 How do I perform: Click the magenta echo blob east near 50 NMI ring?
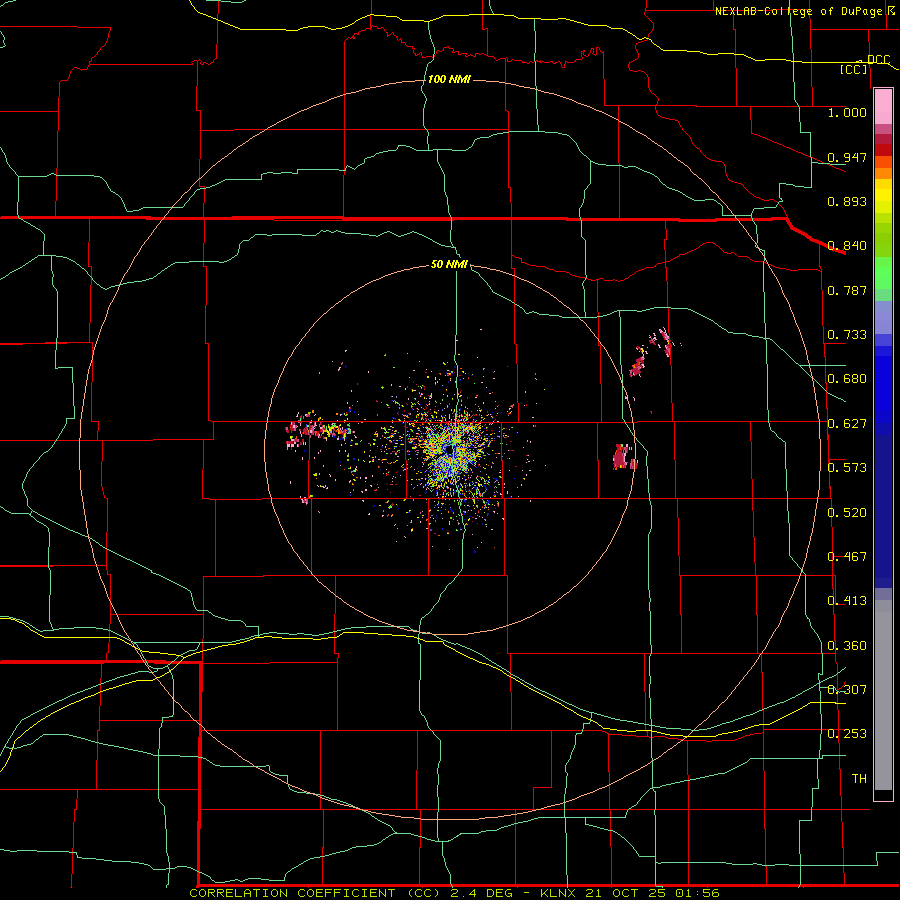[623, 457]
